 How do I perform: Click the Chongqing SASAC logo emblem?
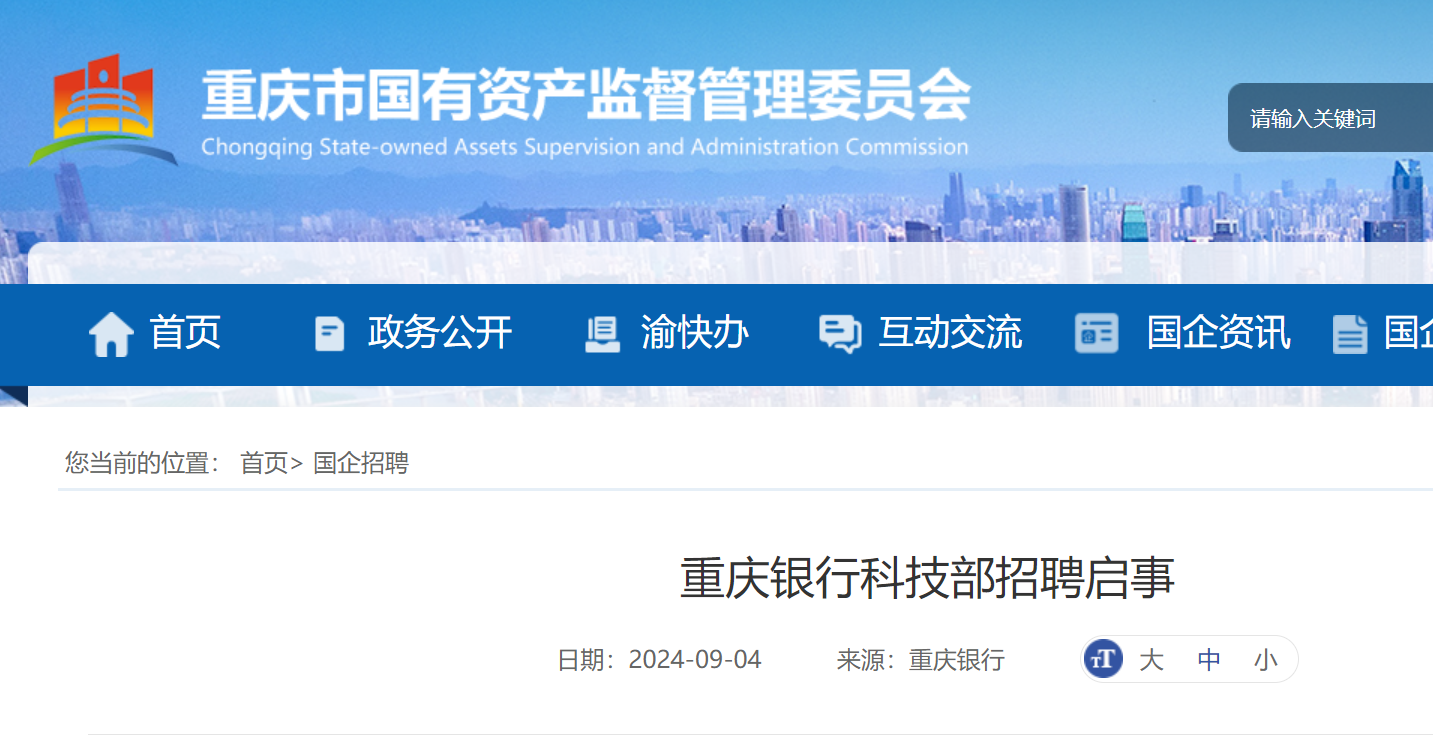(x=103, y=110)
